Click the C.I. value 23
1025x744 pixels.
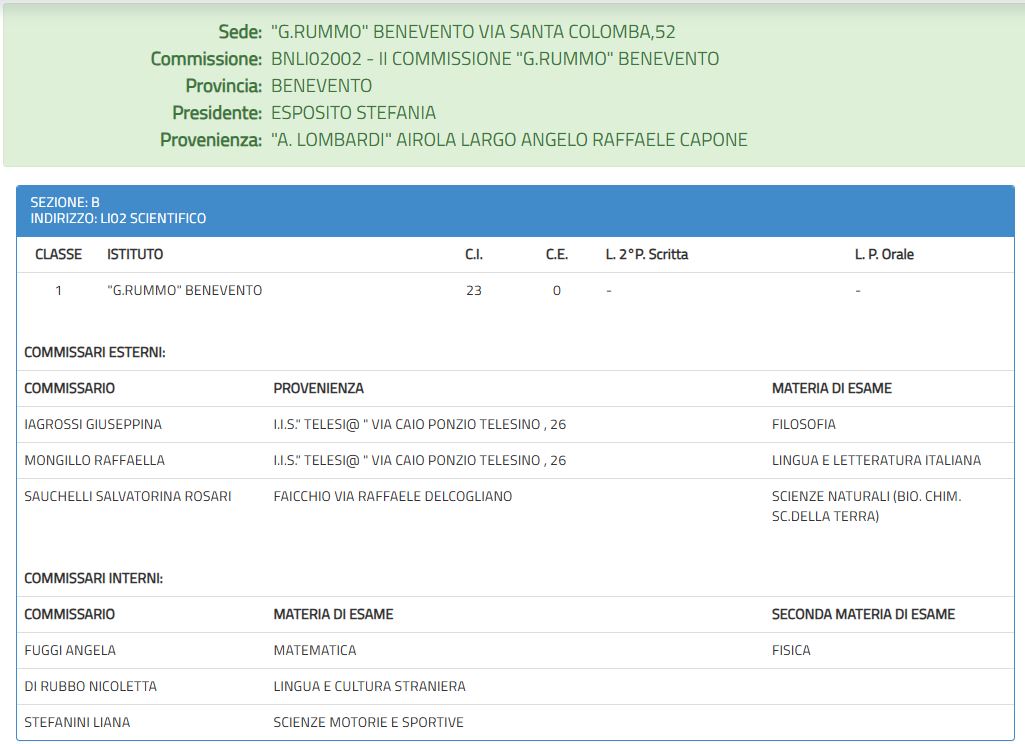coord(474,290)
